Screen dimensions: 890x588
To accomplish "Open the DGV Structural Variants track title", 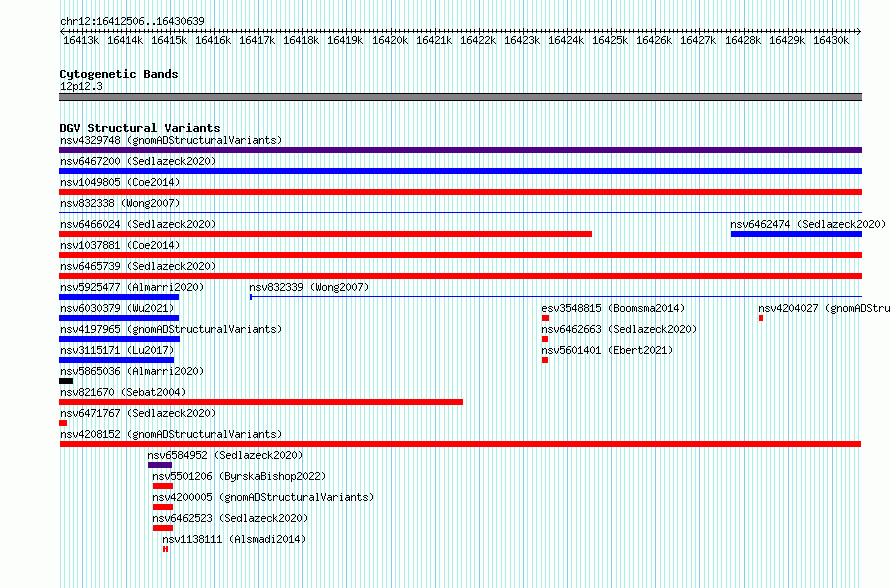I will click(x=140, y=128).
